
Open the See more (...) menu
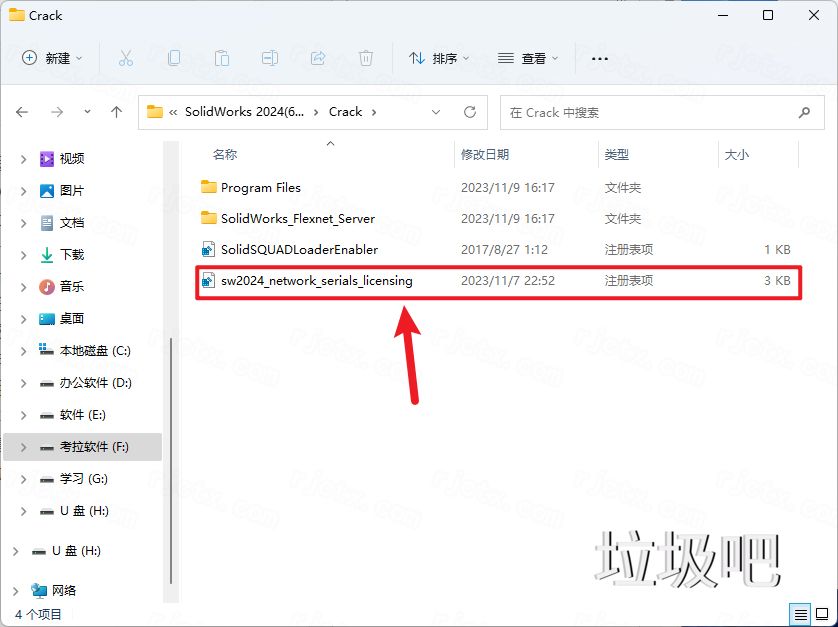(x=599, y=59)
